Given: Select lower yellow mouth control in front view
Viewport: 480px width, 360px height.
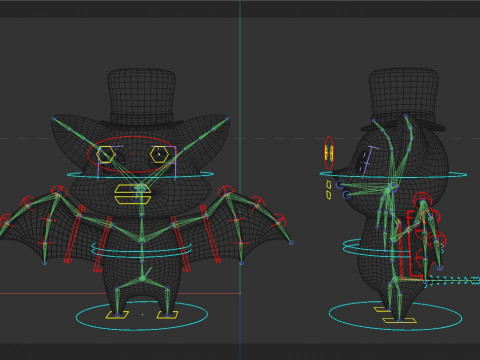Looking at the screenshot, I should click(x=133, y=200).
